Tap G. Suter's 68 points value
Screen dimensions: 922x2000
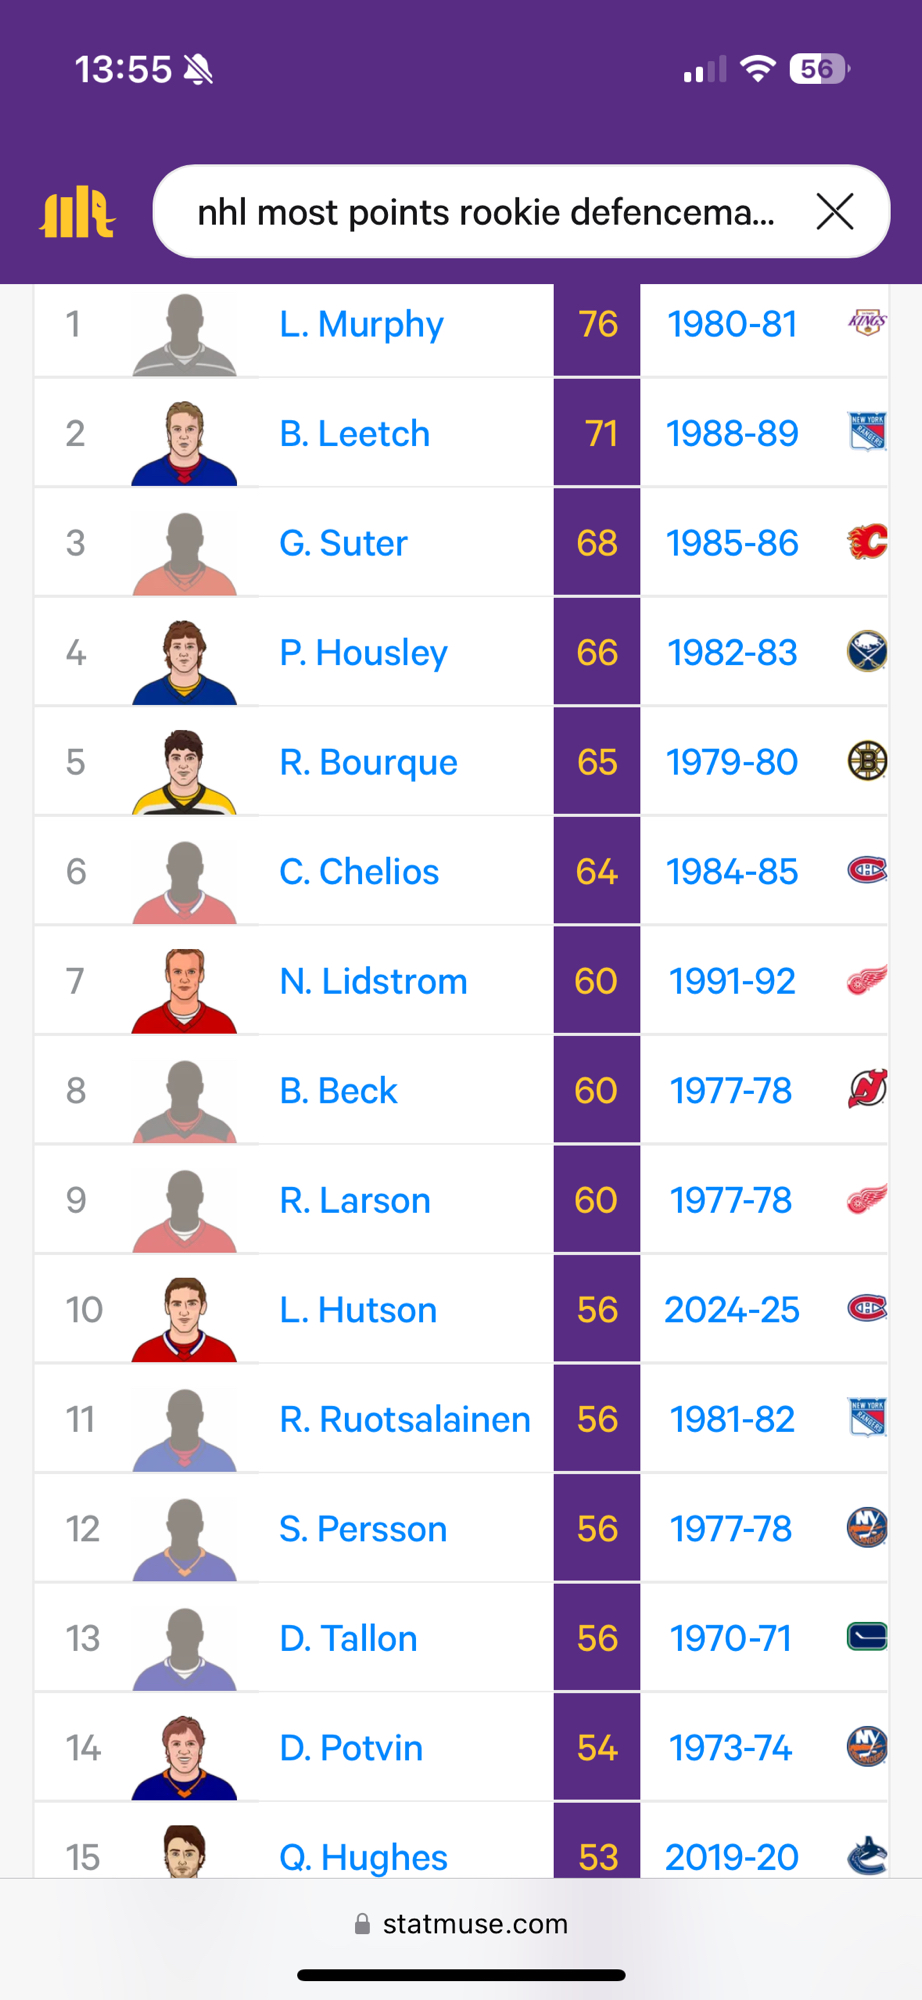point(597,543)
